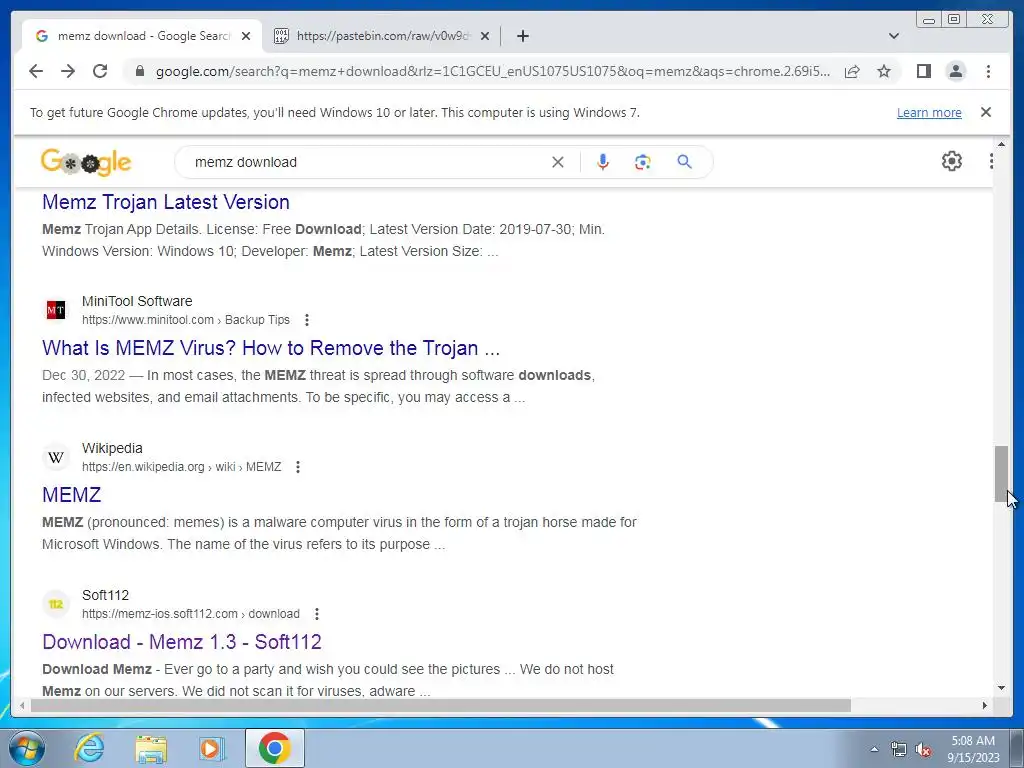Open Memz Trojan Latest Version result
This screenshot has height=768, width=1024.
(x=166, y=202)
